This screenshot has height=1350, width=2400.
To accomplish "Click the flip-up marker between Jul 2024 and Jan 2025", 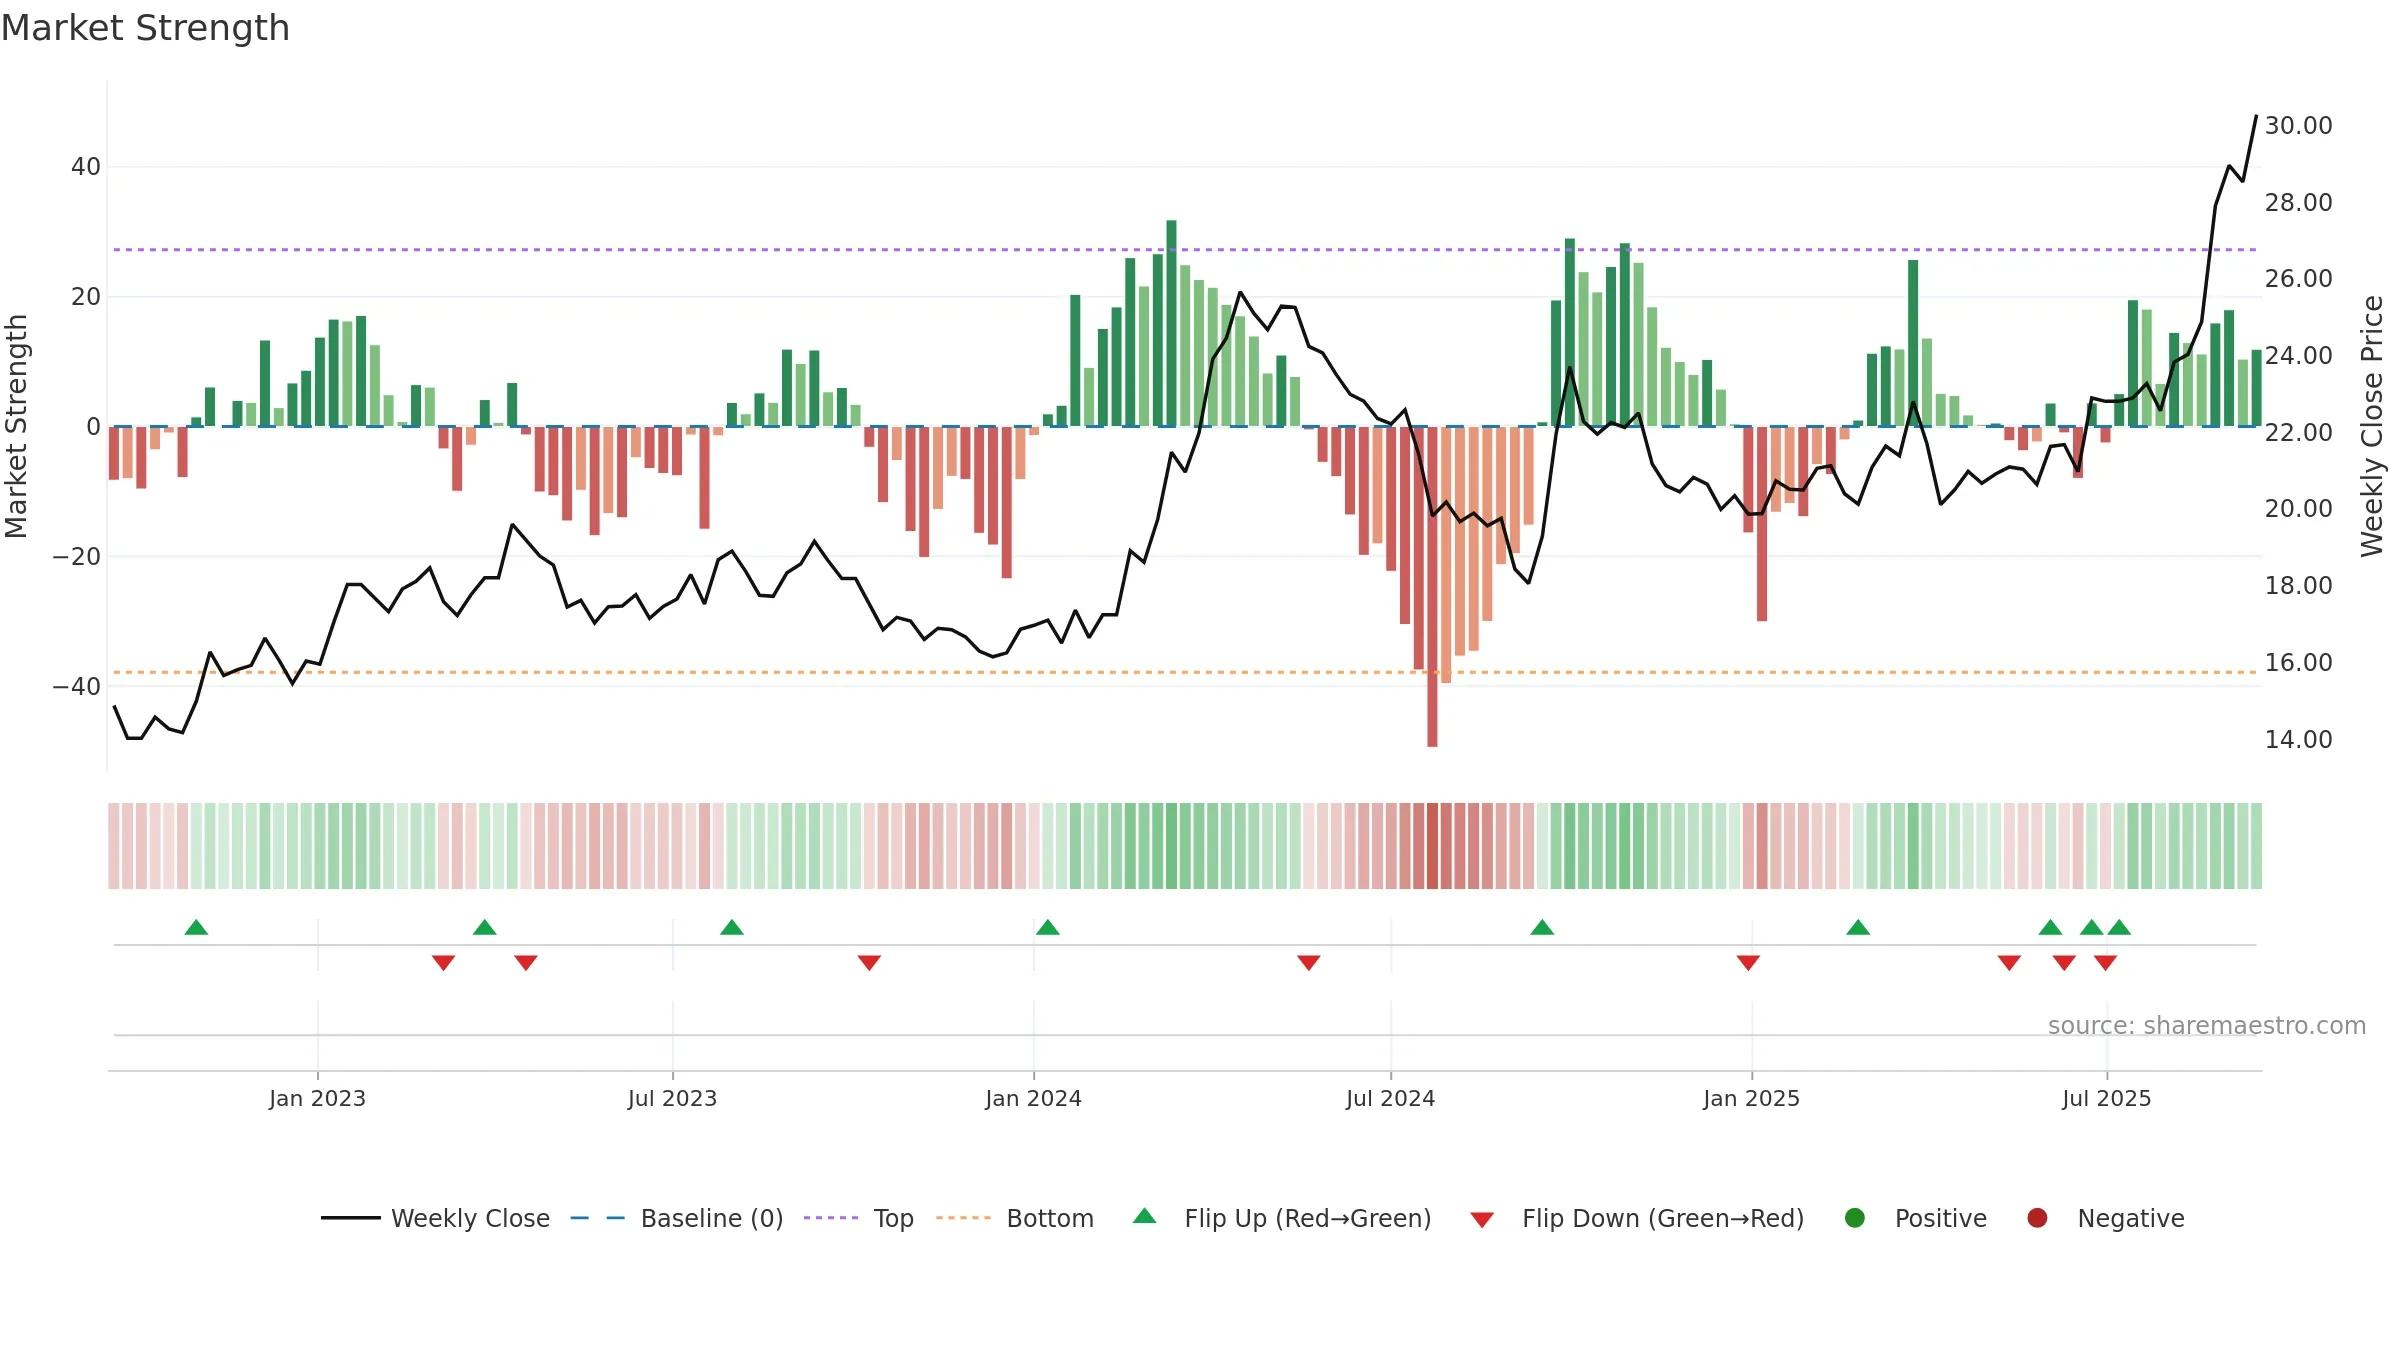I will tap(1542, 927).
